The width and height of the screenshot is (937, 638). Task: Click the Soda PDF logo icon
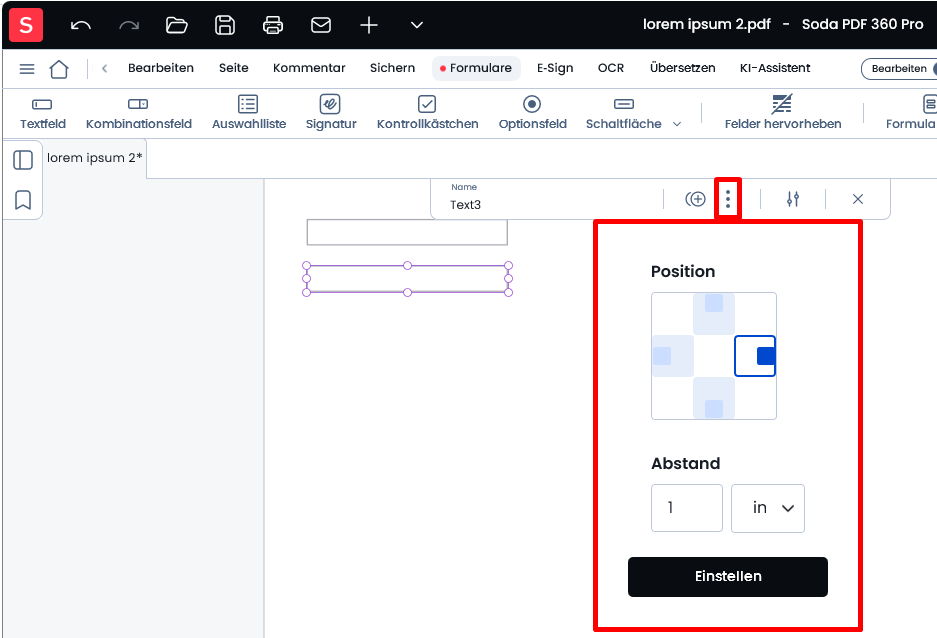point(26,25)
